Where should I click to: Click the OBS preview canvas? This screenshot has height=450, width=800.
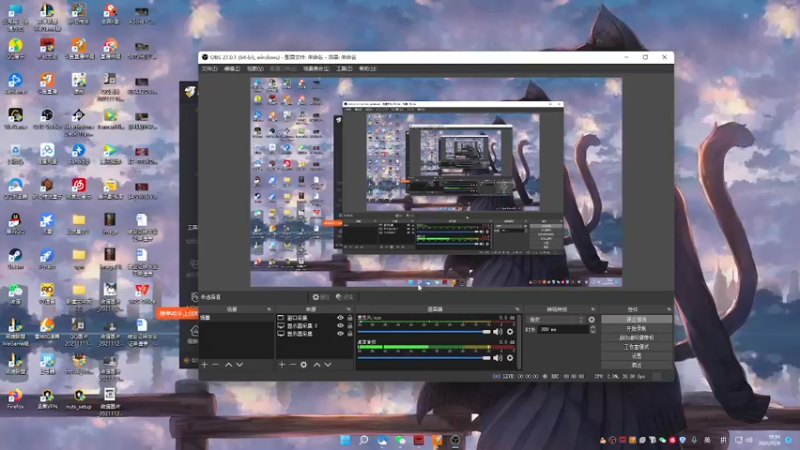coord(436,182)
